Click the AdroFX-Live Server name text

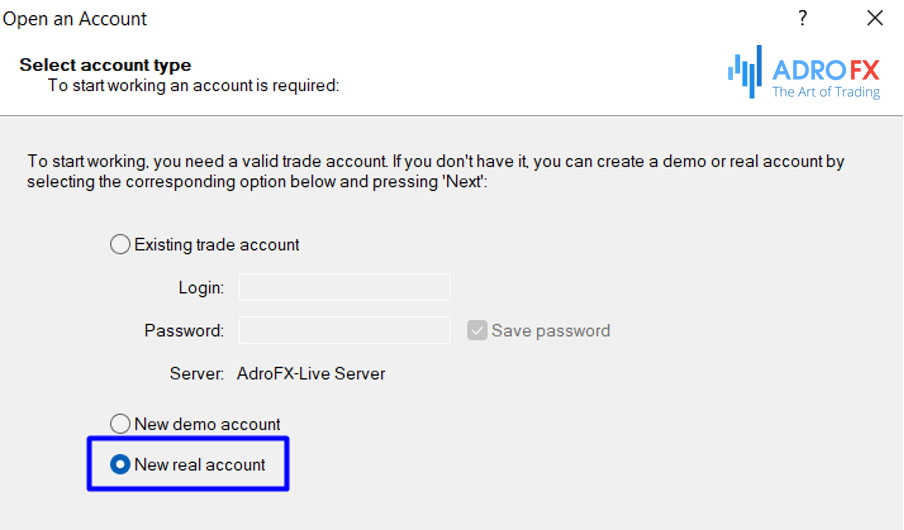[x=311, y=374]
